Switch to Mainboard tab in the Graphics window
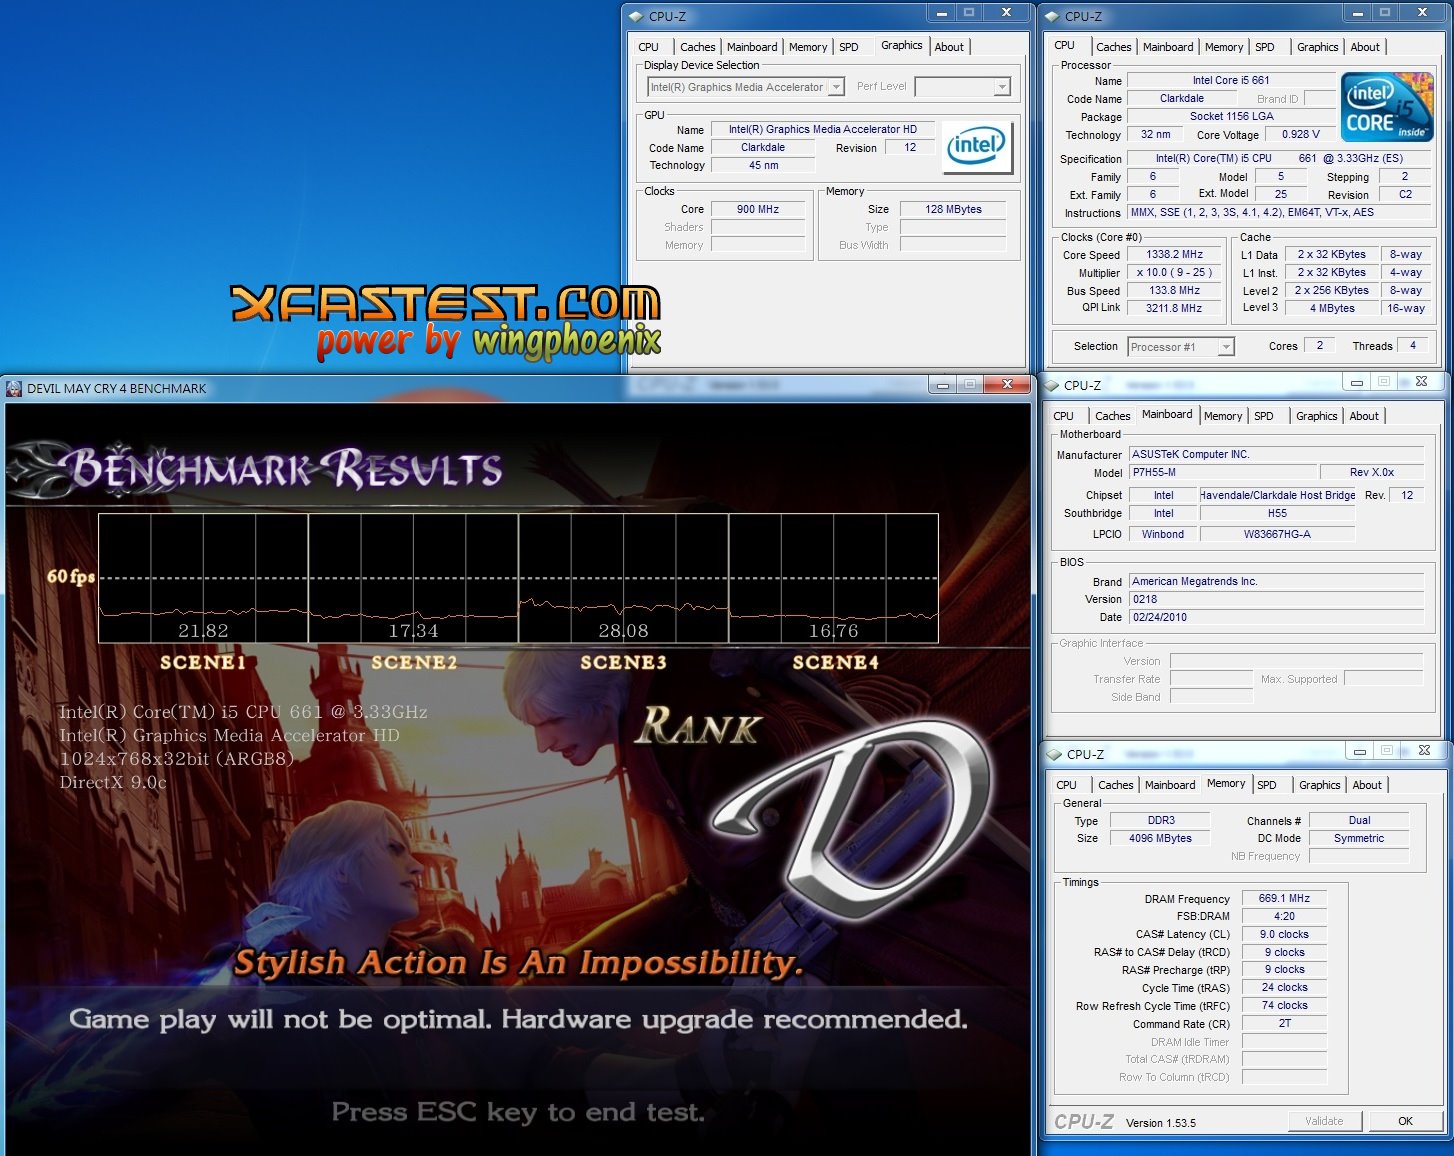Image resolution: width=1454 pixels, height=1156 pixels. point(752,47)
